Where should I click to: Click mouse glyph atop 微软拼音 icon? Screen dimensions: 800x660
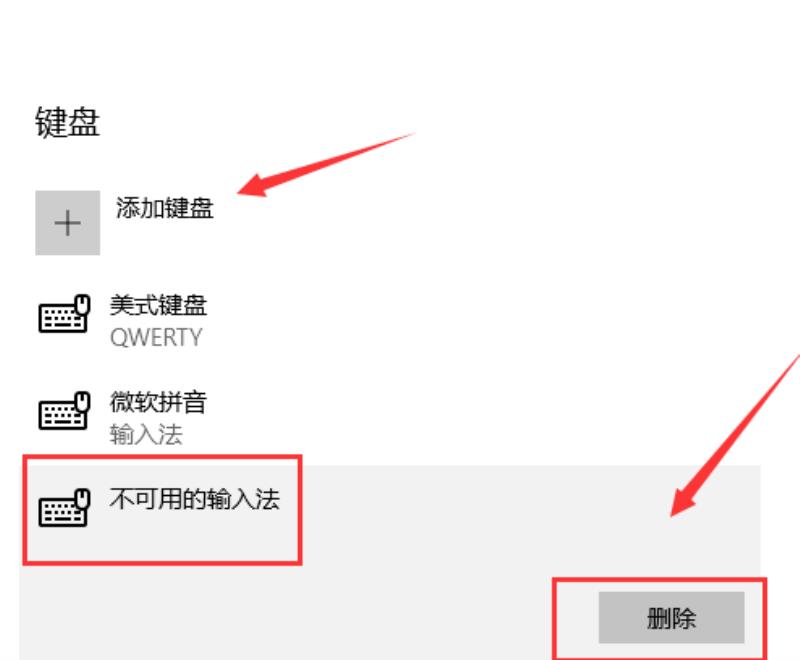(83, 401)
